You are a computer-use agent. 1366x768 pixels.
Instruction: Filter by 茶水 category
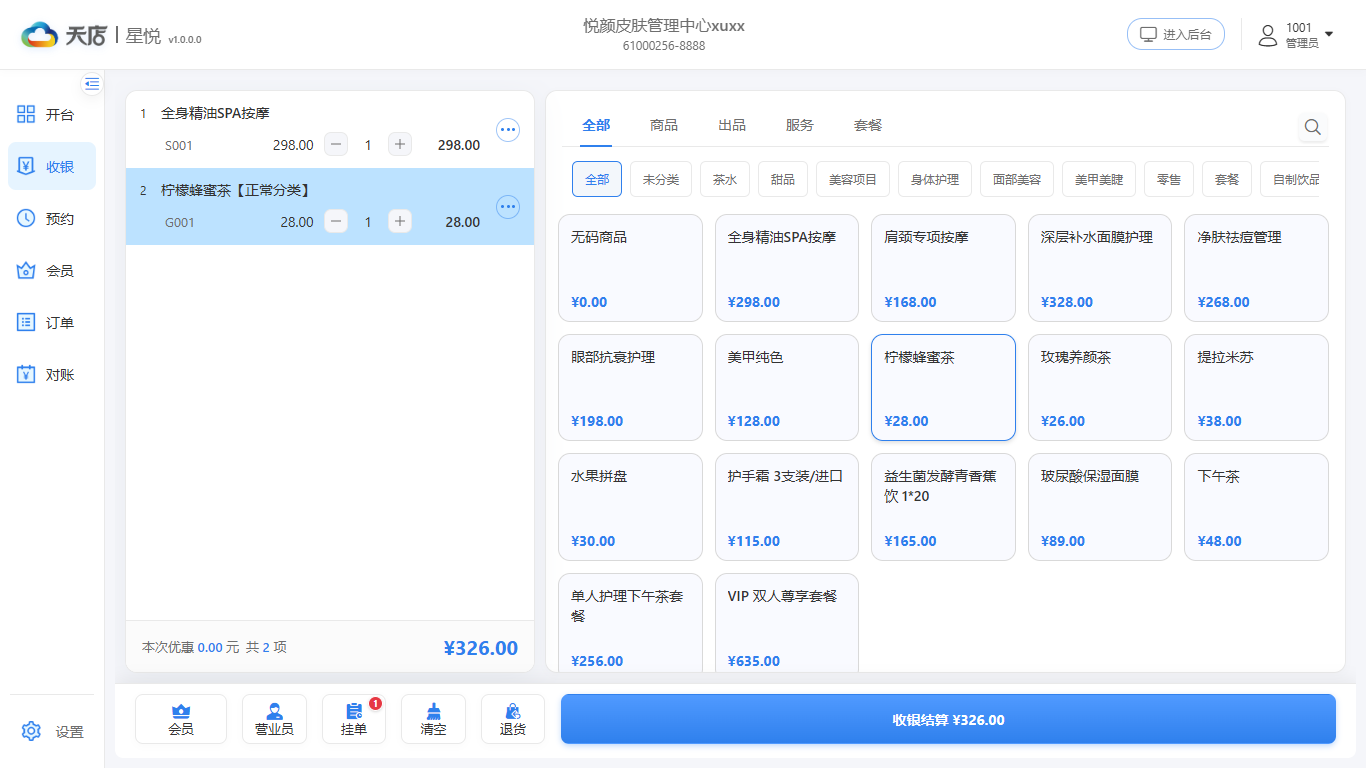coord(725,180)
